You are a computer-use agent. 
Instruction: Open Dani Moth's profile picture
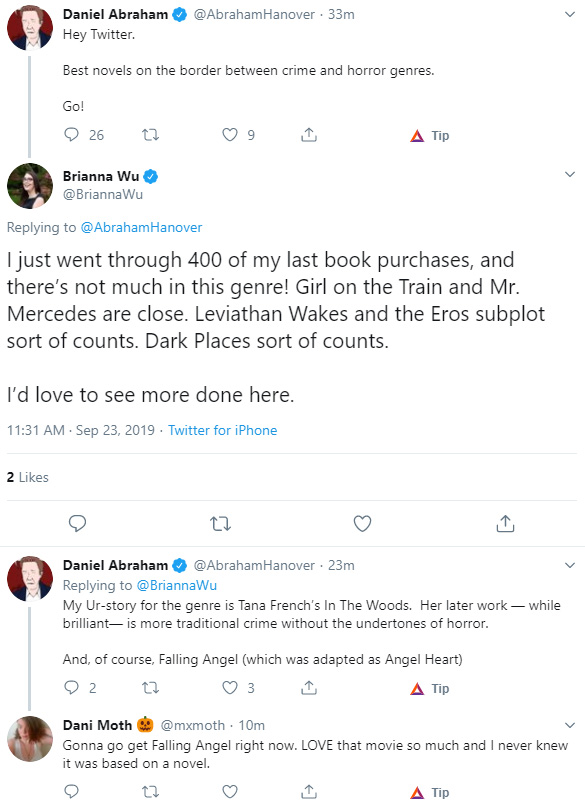30,739
